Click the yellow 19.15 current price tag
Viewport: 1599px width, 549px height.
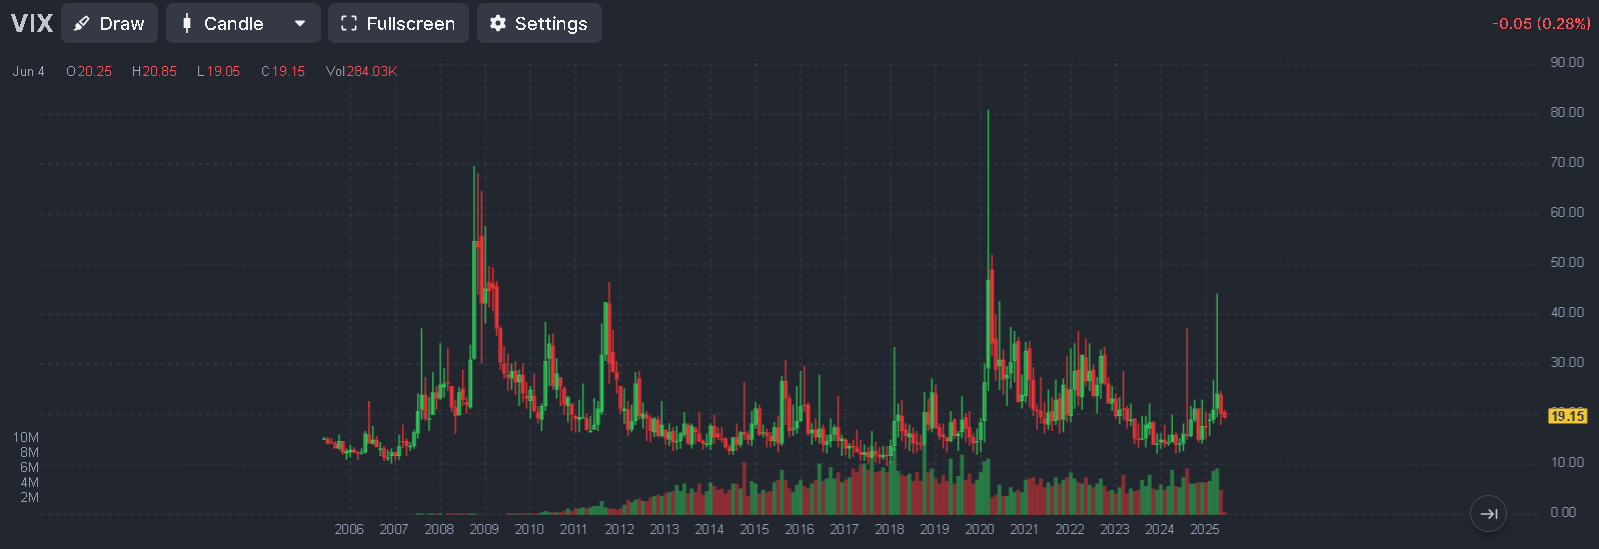1567,416
